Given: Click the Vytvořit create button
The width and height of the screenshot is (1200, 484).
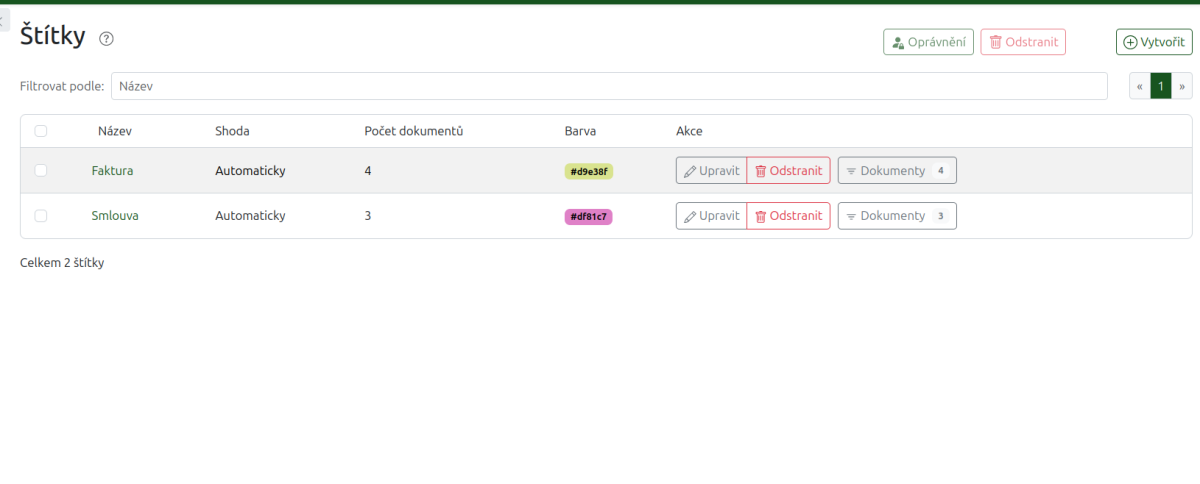Looking at the screenshot, I should coord(1155,42).
